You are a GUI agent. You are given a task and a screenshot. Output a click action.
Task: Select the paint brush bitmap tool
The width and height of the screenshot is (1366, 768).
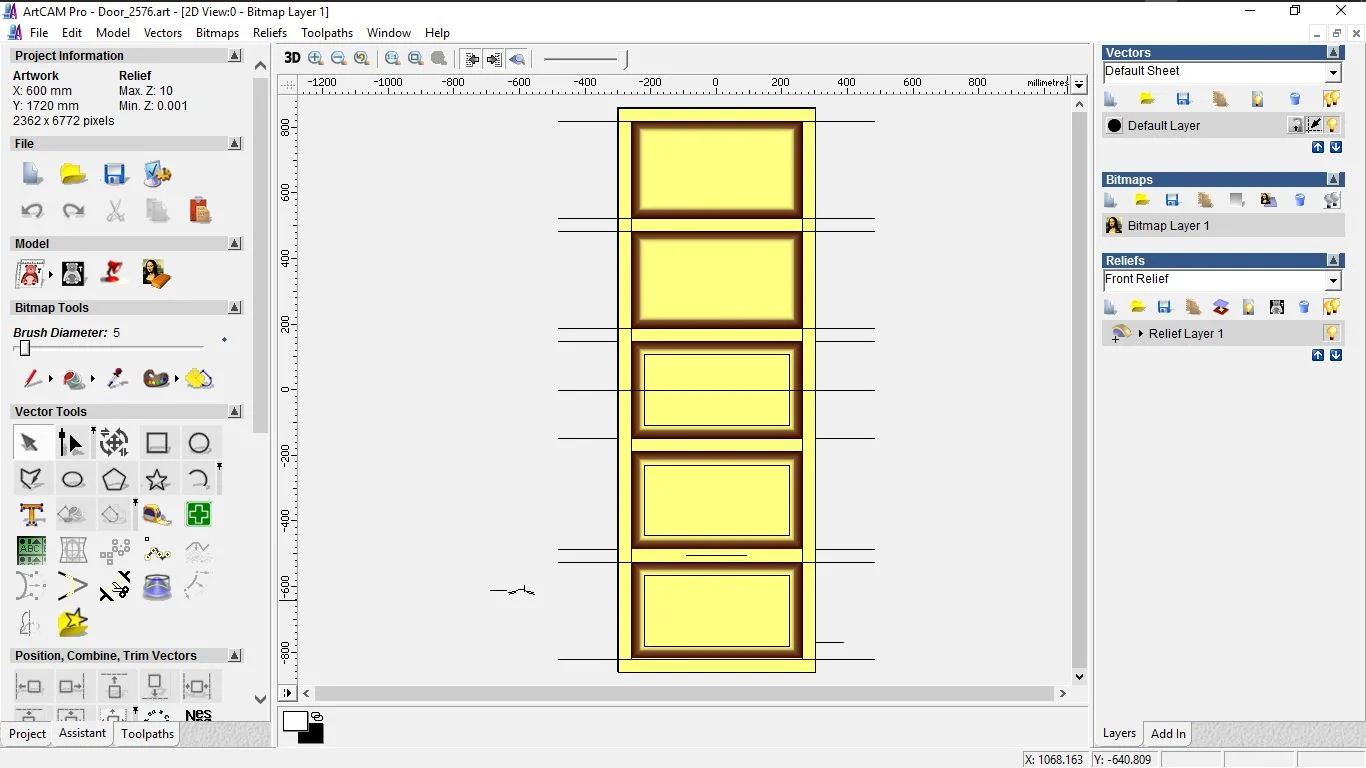coord(32,379)
